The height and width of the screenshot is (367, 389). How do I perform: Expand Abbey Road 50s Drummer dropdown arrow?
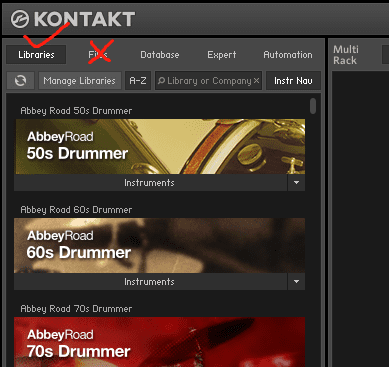pyautogui.click(x=296, y=183)
